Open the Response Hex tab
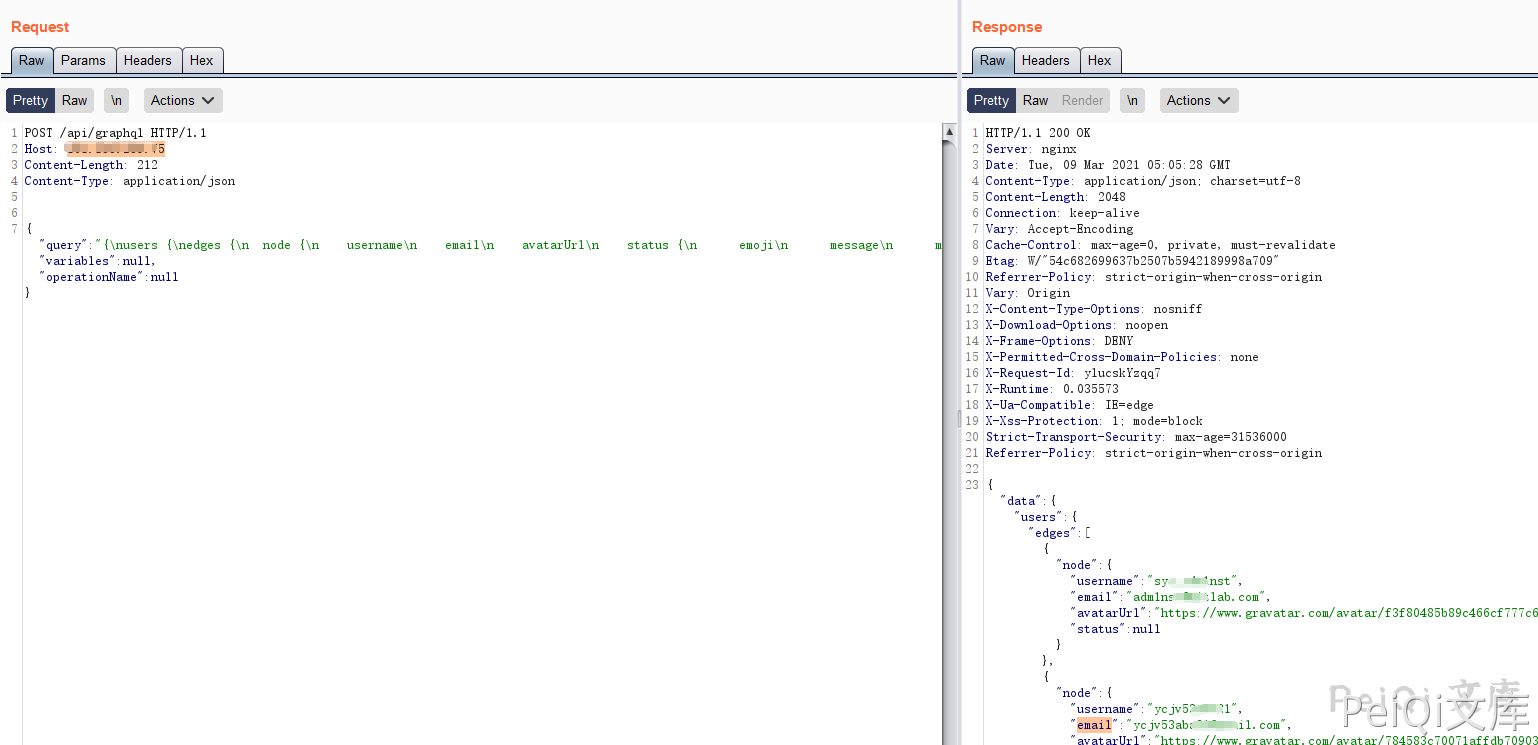1538x745 pixels. coord(1099,60)
